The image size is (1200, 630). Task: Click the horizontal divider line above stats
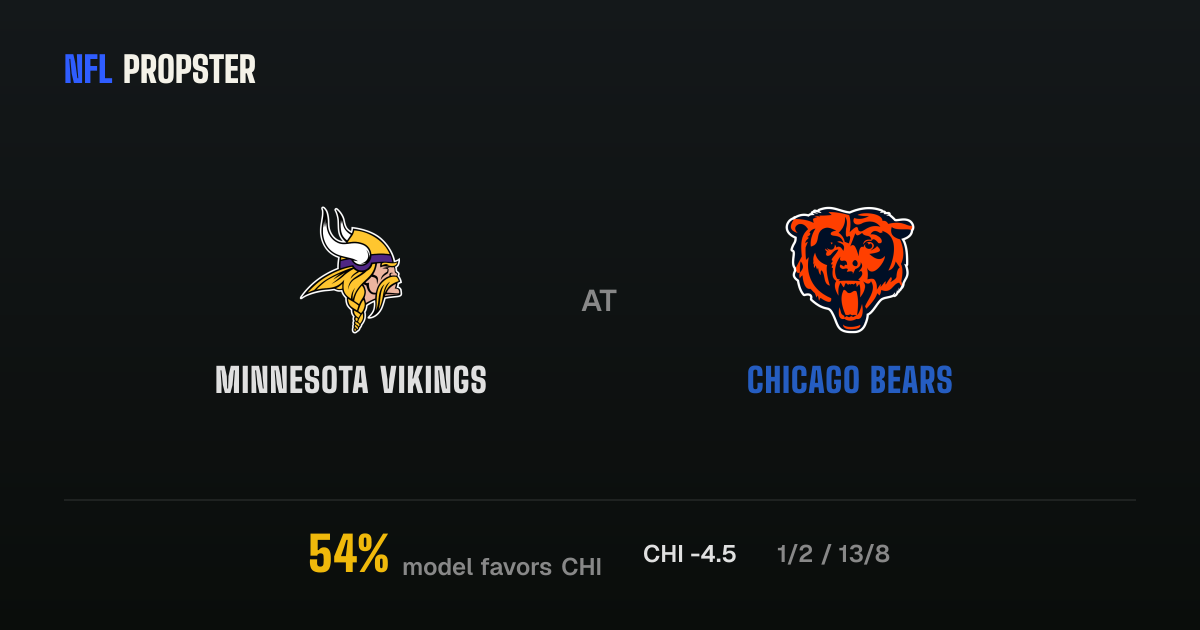point(600,500)
